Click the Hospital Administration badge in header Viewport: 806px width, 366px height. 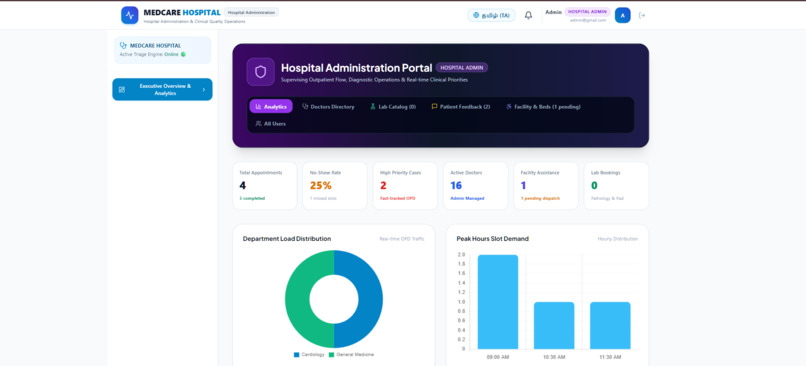[251, 12]
